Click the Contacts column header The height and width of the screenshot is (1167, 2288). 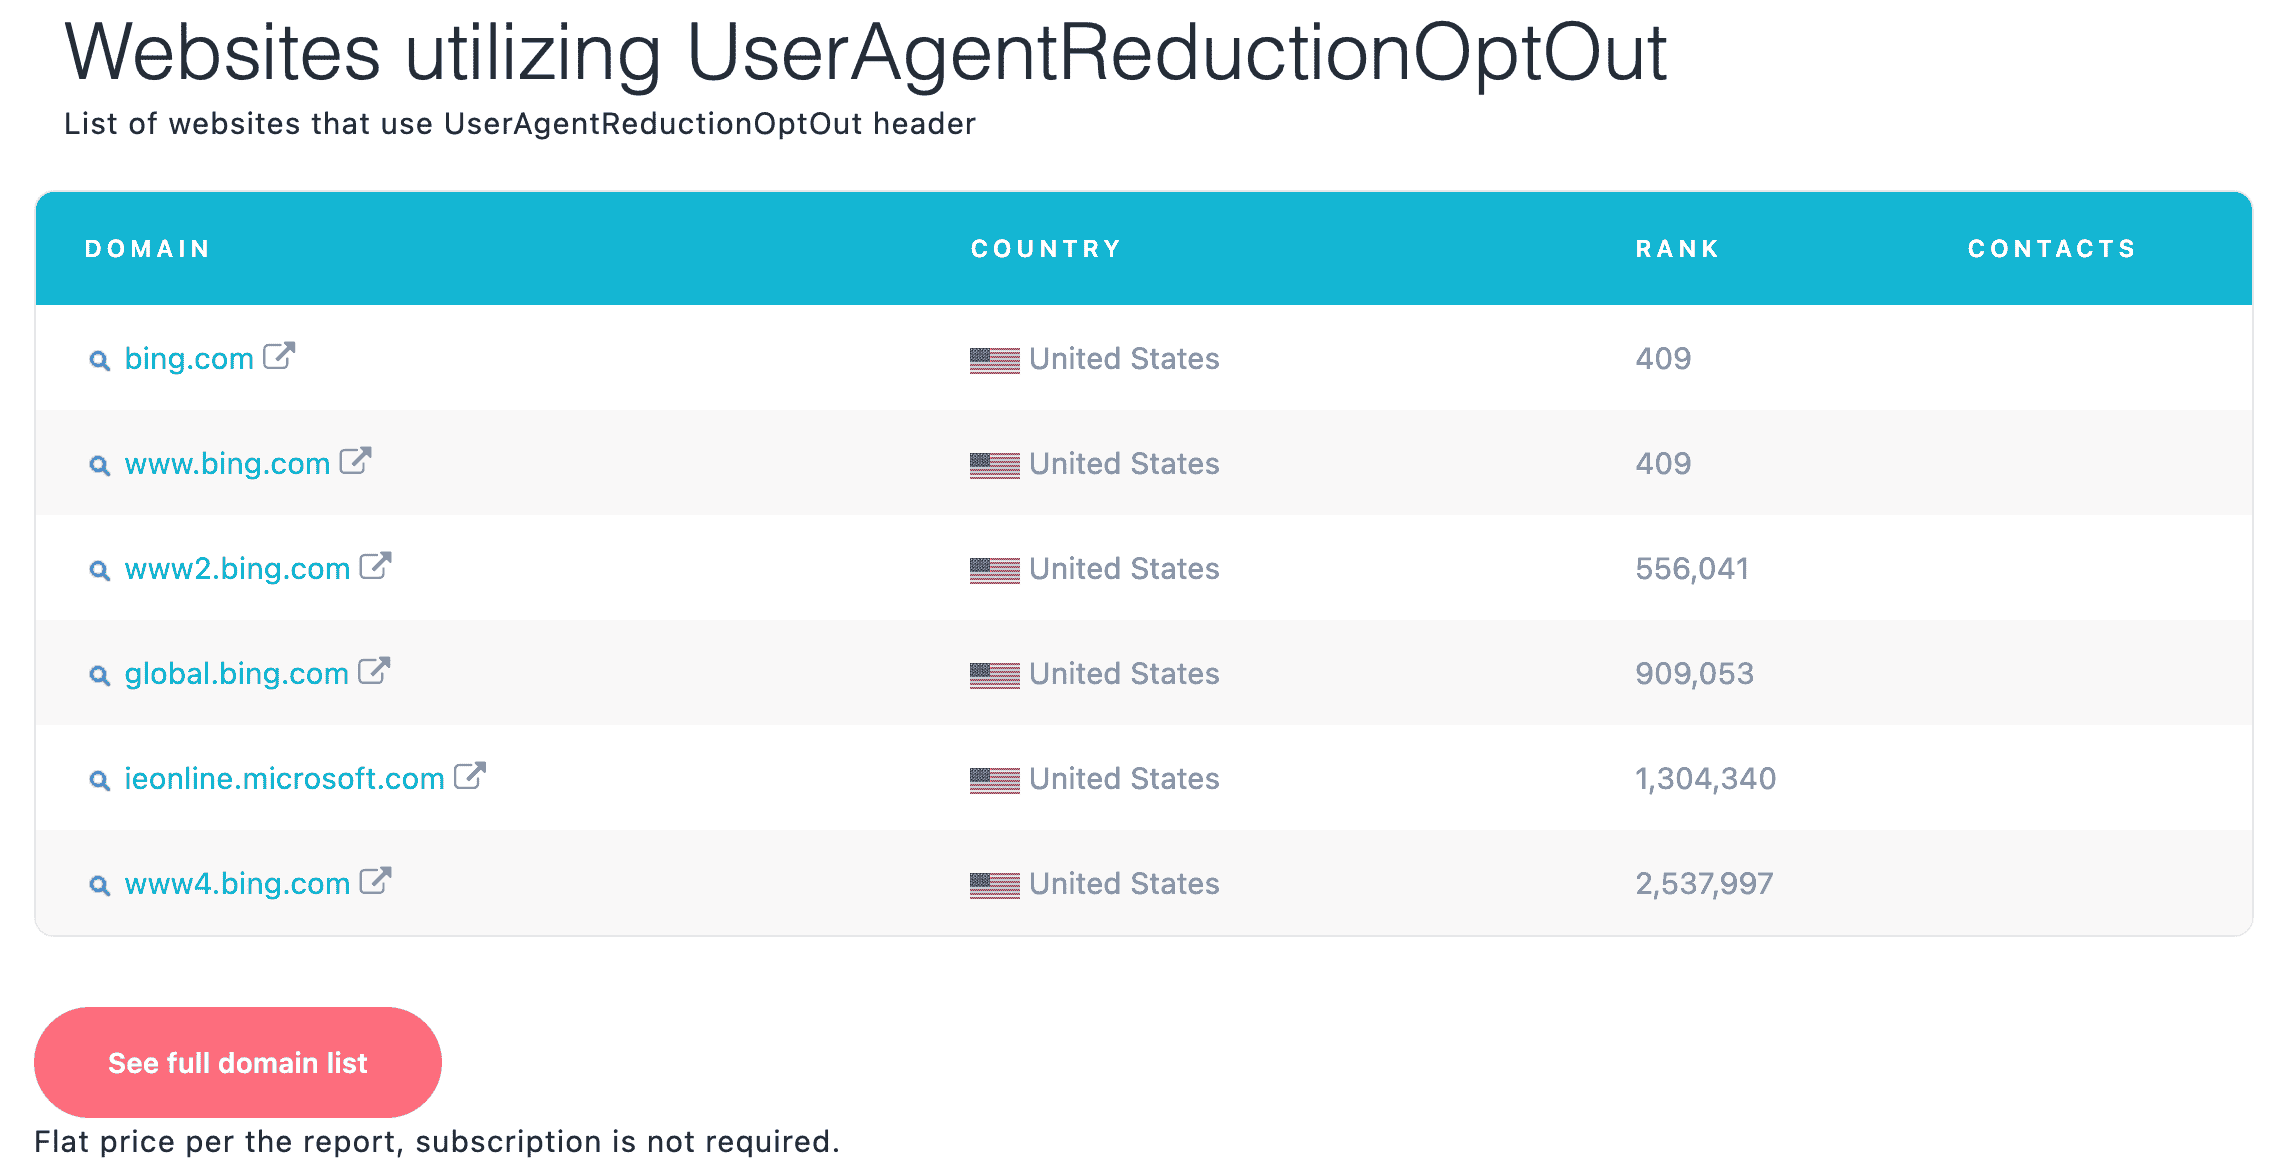[2051, 249]
